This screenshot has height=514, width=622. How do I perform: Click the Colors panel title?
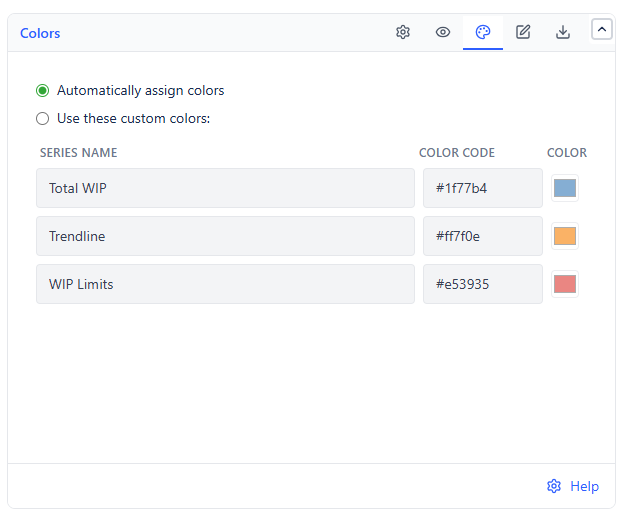pyautogui.click(x=40, y=33)
